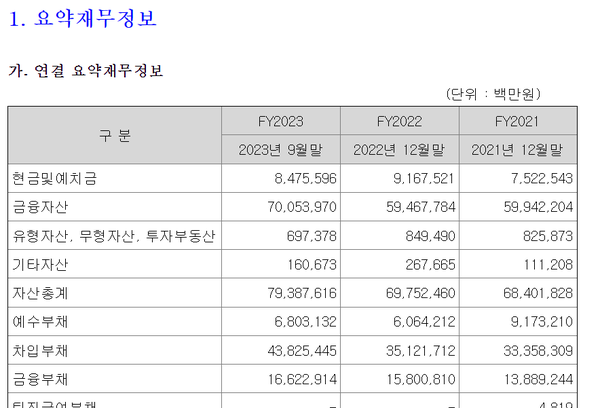Click the '(단위 : 백만원)' unit note

coord(492,94)
